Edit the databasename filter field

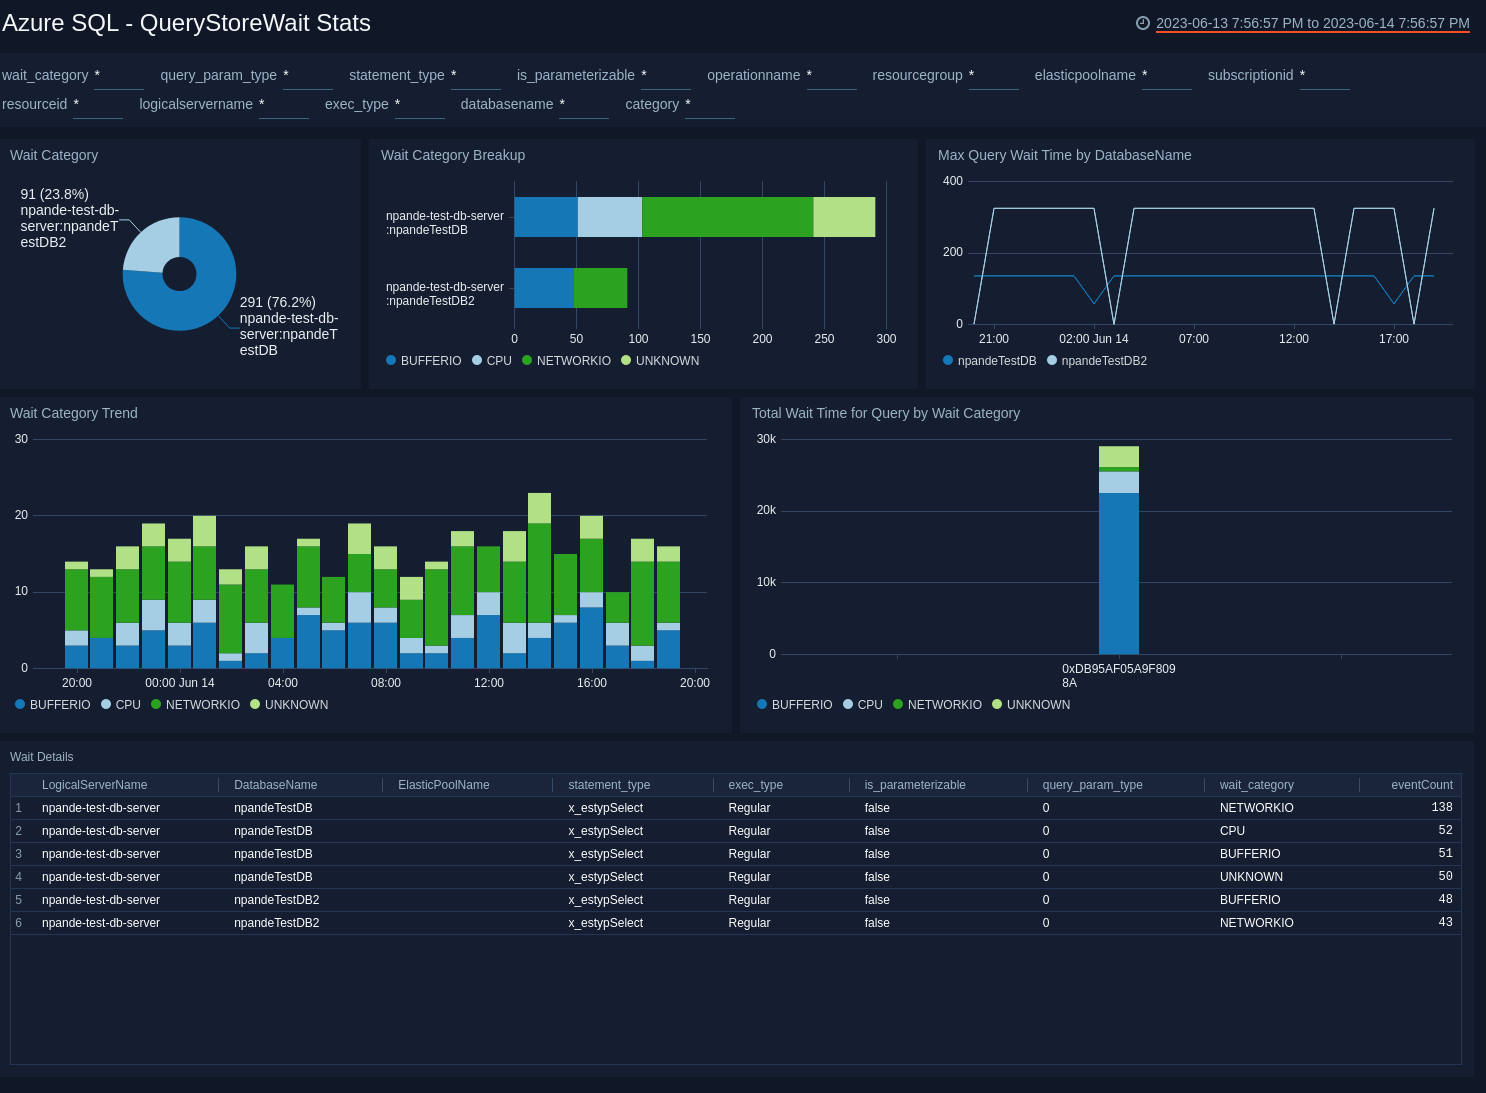pos(584,105)
